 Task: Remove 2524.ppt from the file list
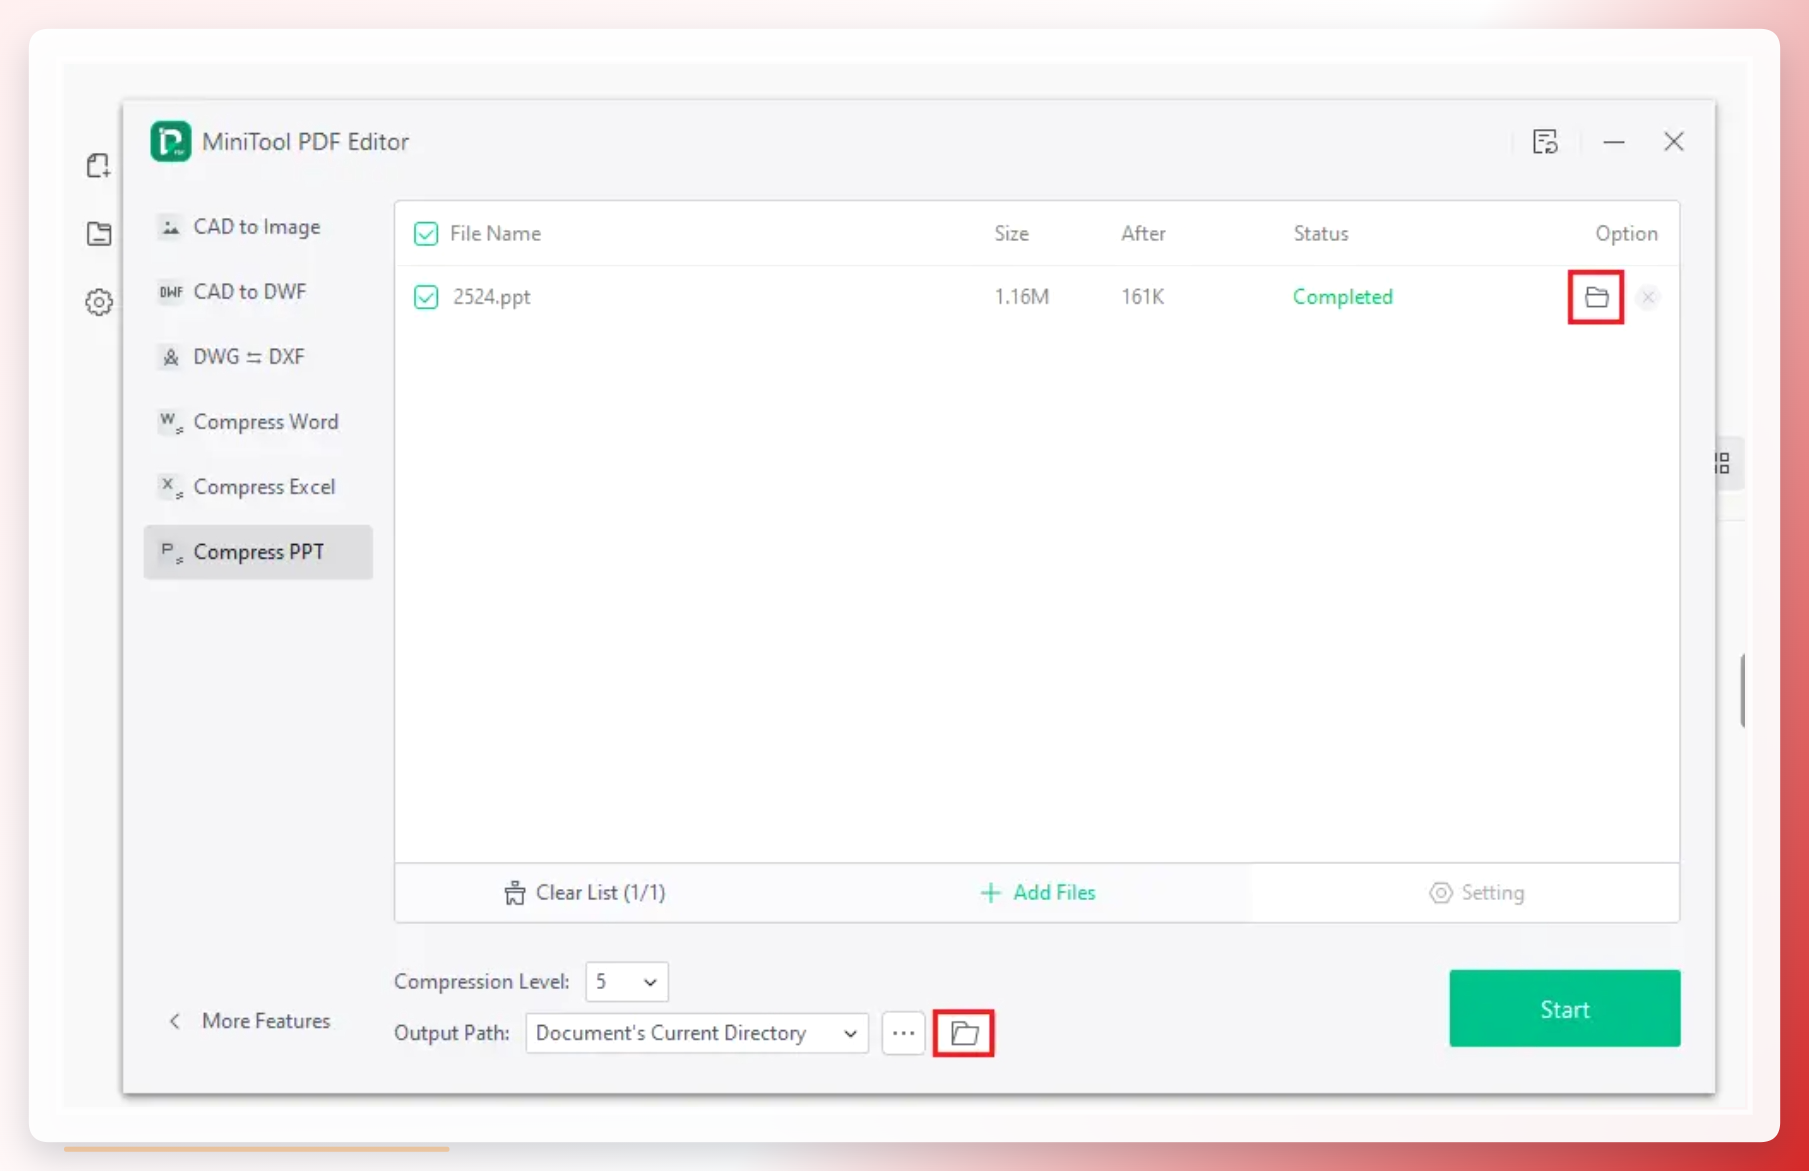(1648, 297)
